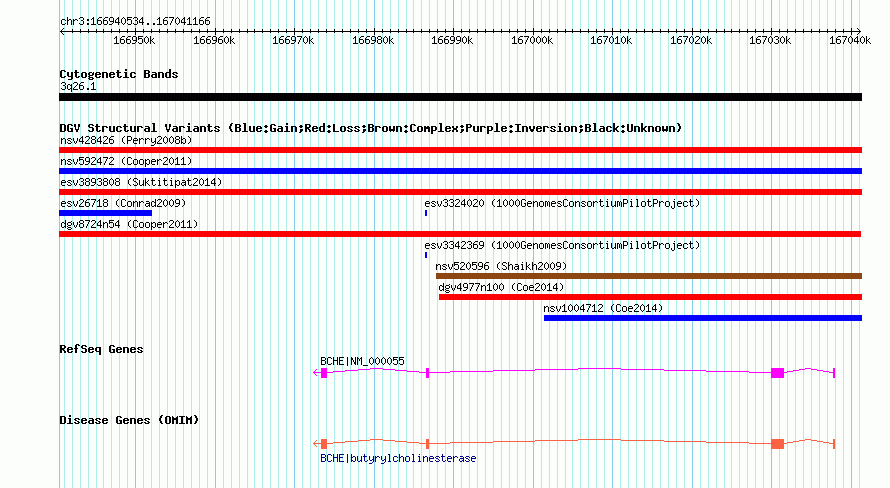Click the chr3:166940534..167041166 coordinate label
The width and height of the screenshot is (890, 488).
tap(135, 21)
